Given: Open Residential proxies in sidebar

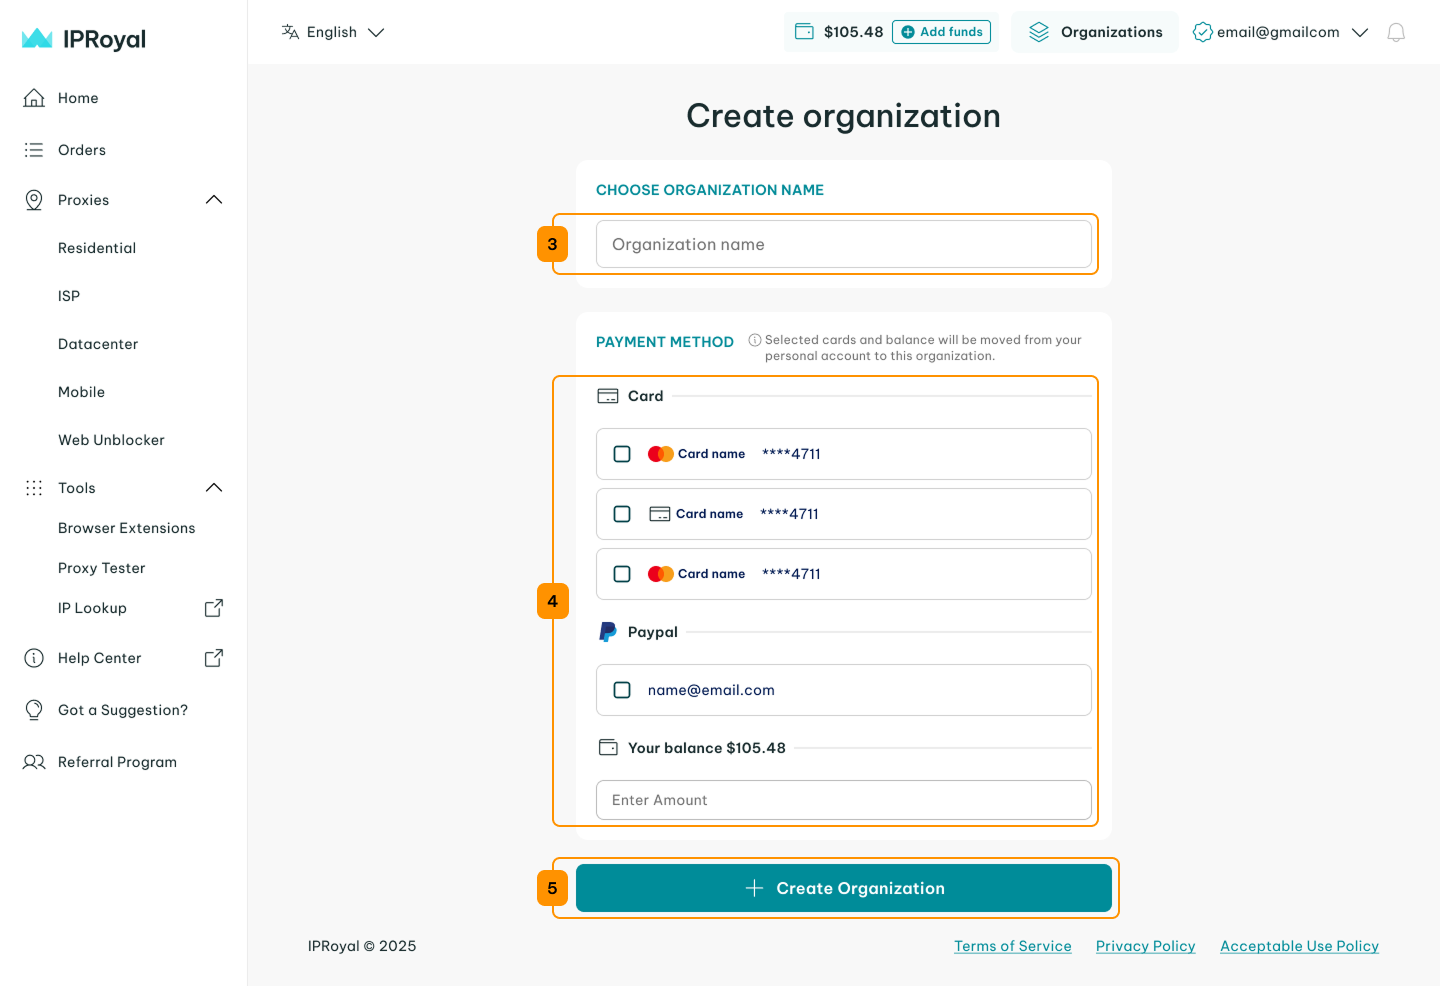Looking at the screenshot, I should [x=97, y=248].
